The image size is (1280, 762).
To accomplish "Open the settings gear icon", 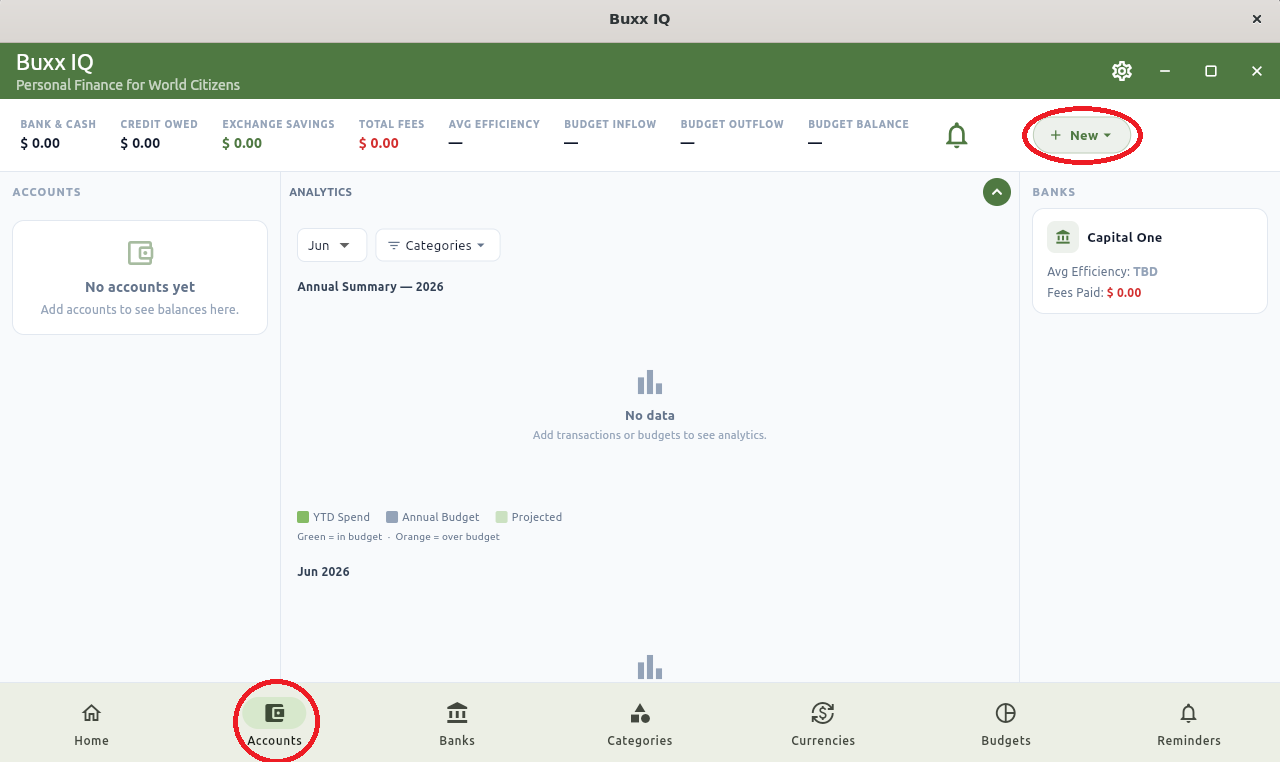I will coord(1121,71).
